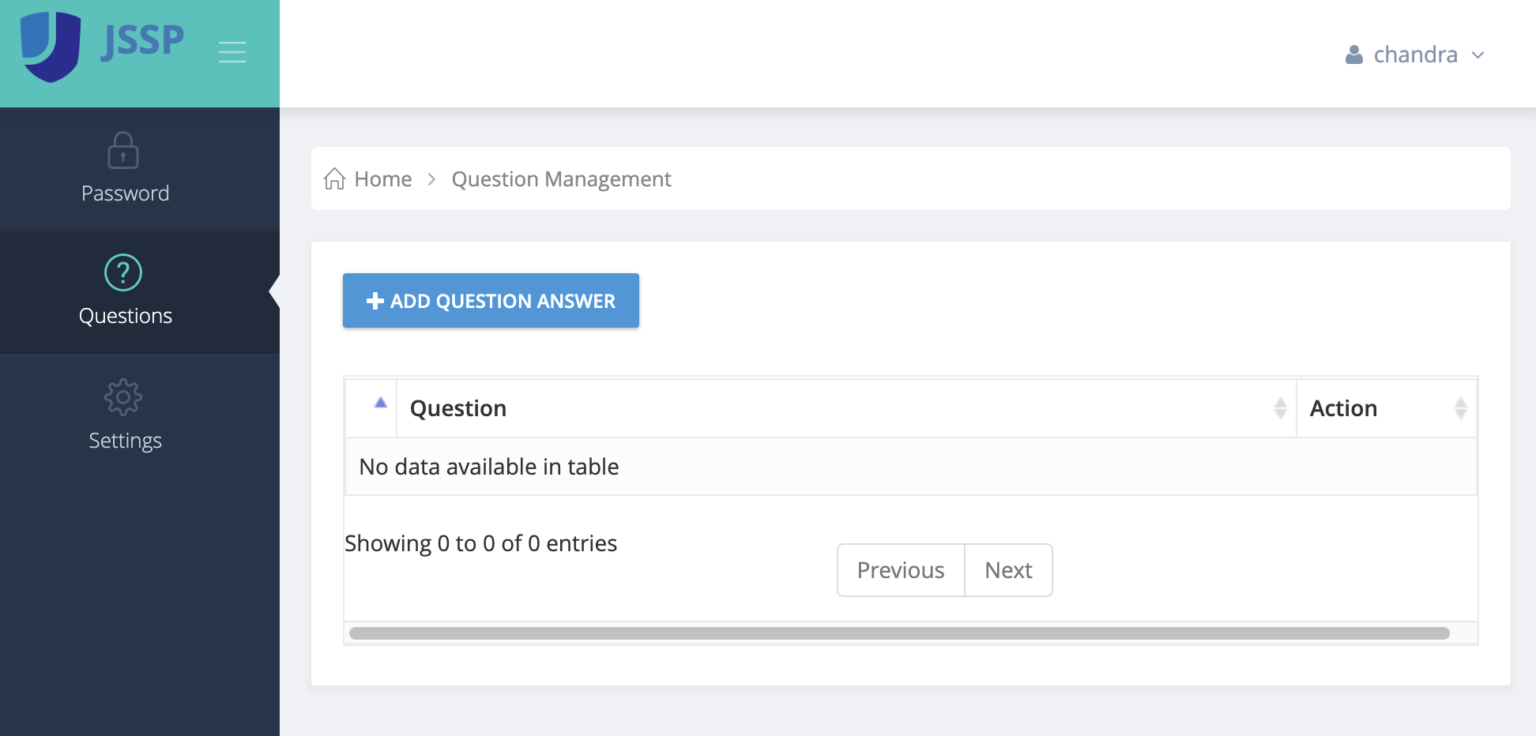
Task: Follow the Home breadcrumb link
Action: [x=383, y=179]
